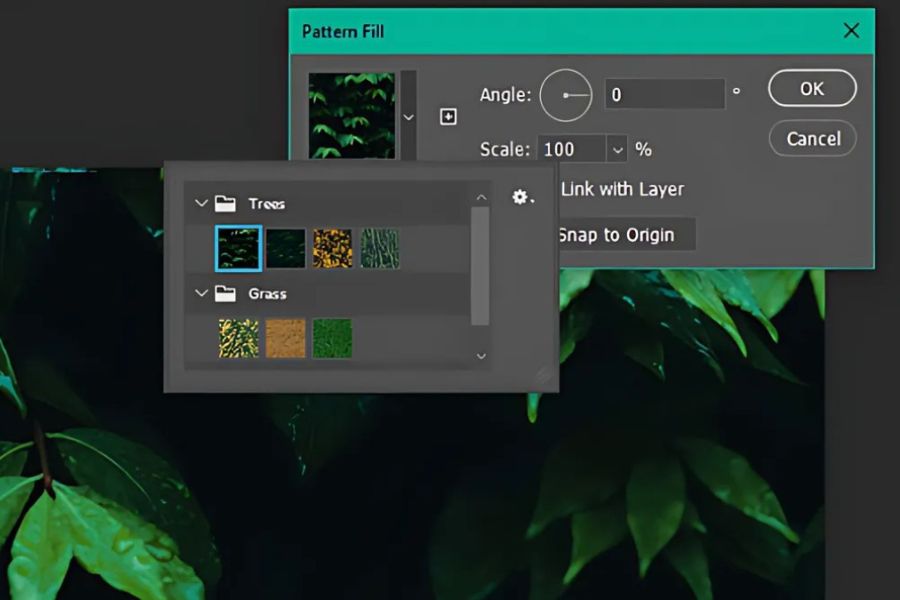
Task: Close the Pattern Fill dialog
Action: (x=851, y=31)
